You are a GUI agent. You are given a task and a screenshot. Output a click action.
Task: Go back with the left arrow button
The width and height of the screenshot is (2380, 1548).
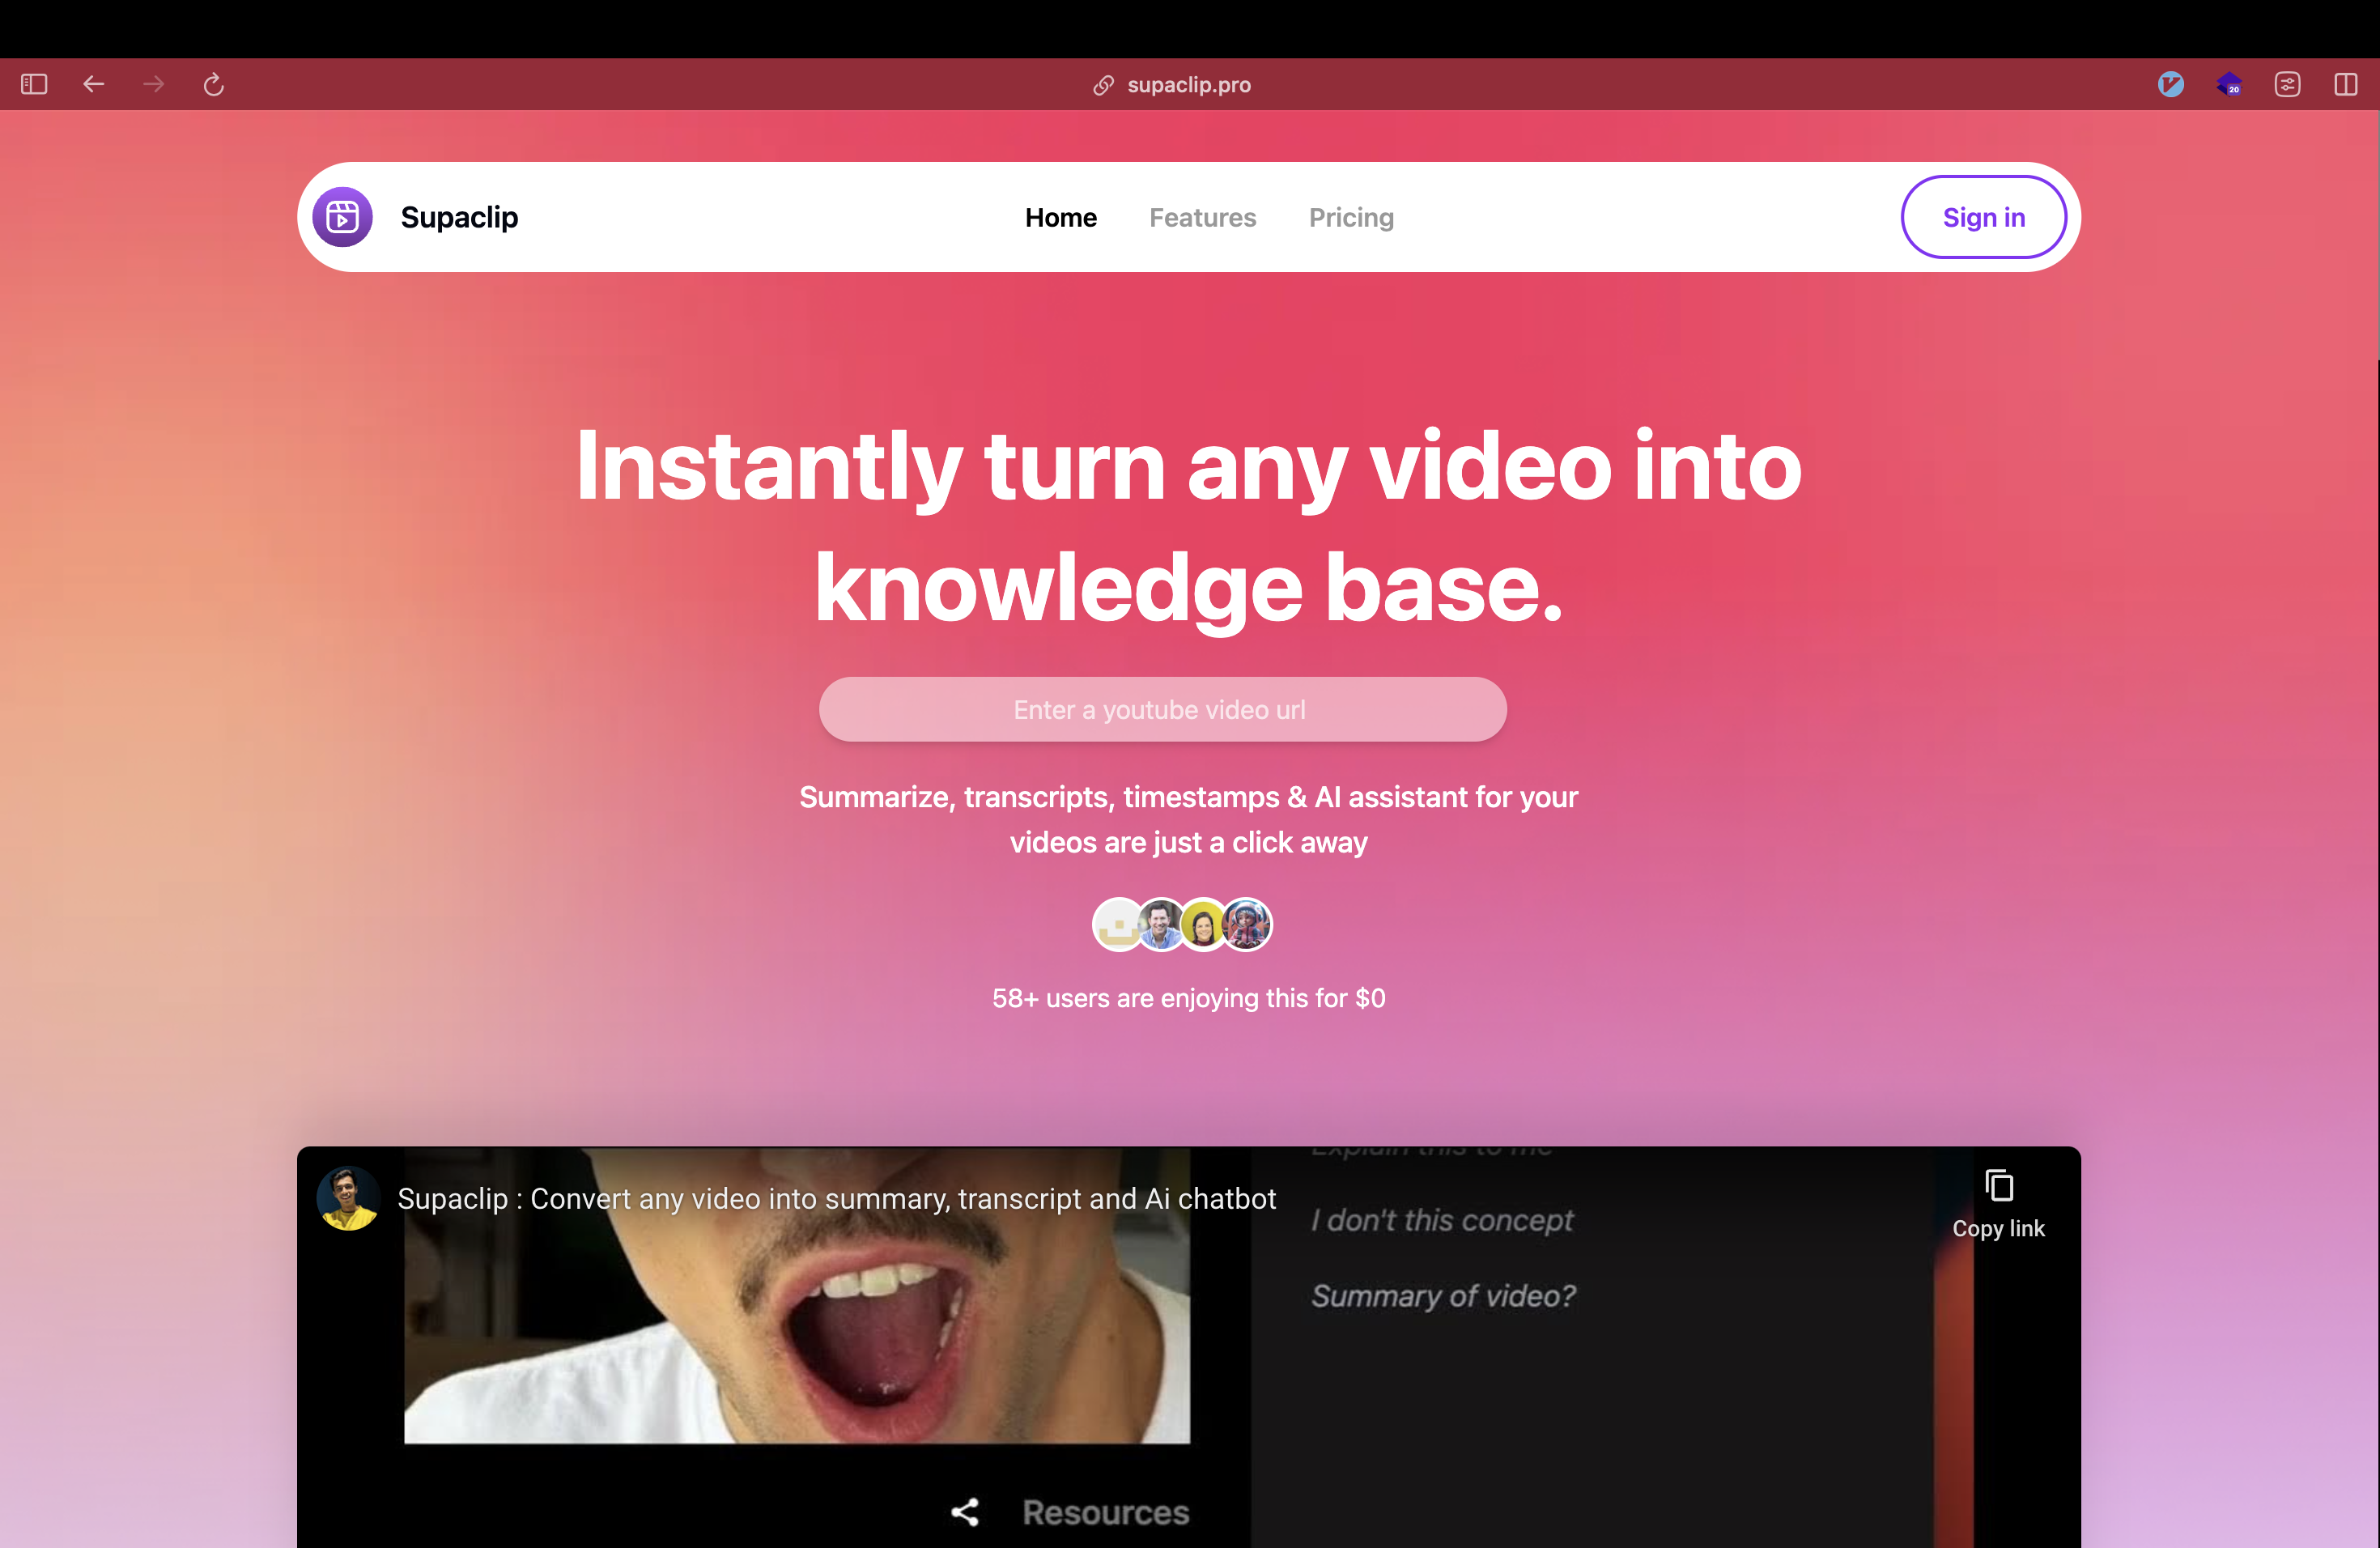(94, 84)
